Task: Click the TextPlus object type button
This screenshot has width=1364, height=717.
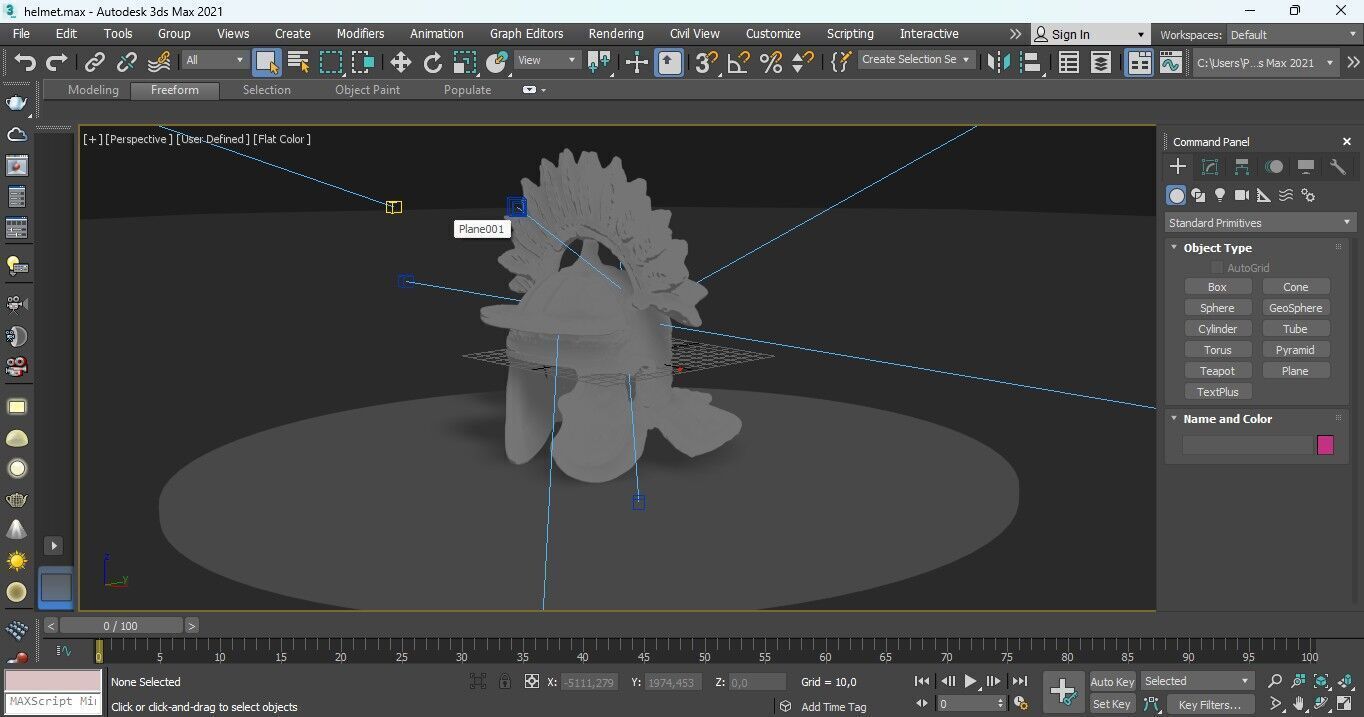Action: pyautogui.click(x=1217, y=392)
